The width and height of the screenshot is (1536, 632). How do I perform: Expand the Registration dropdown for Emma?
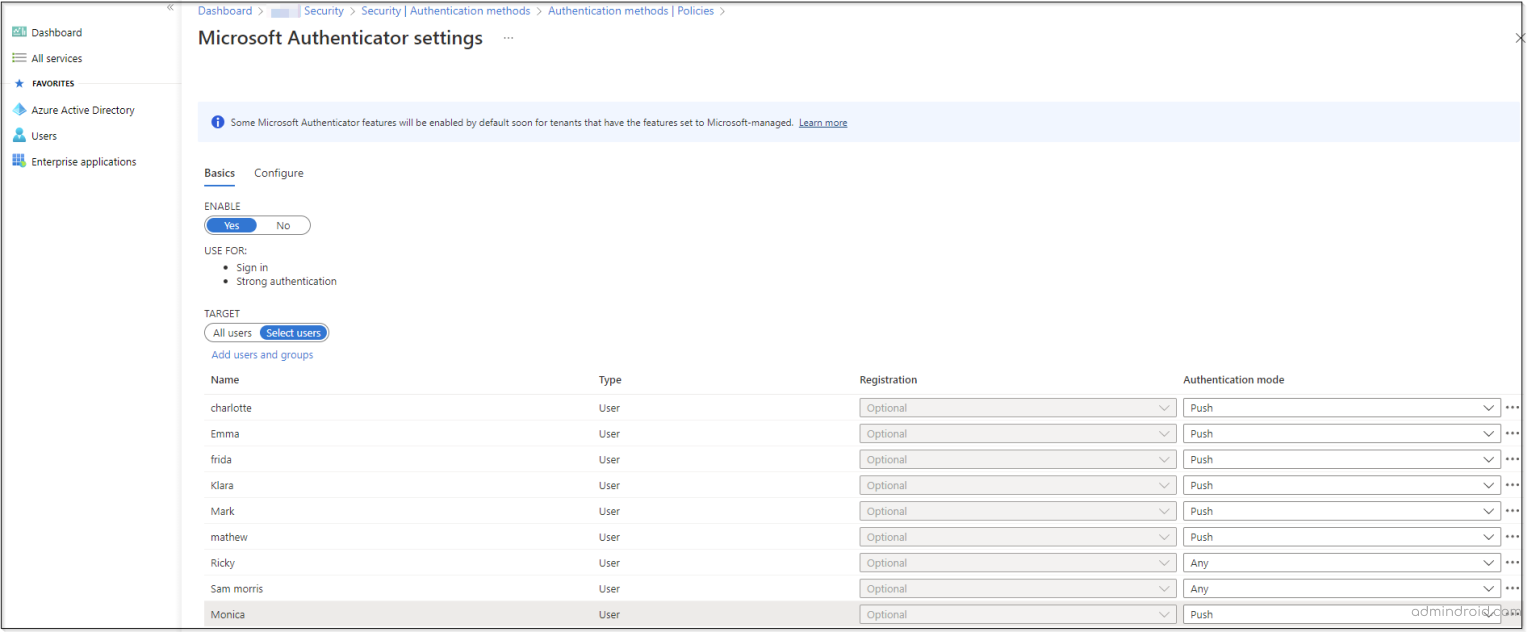point(1017,433)
